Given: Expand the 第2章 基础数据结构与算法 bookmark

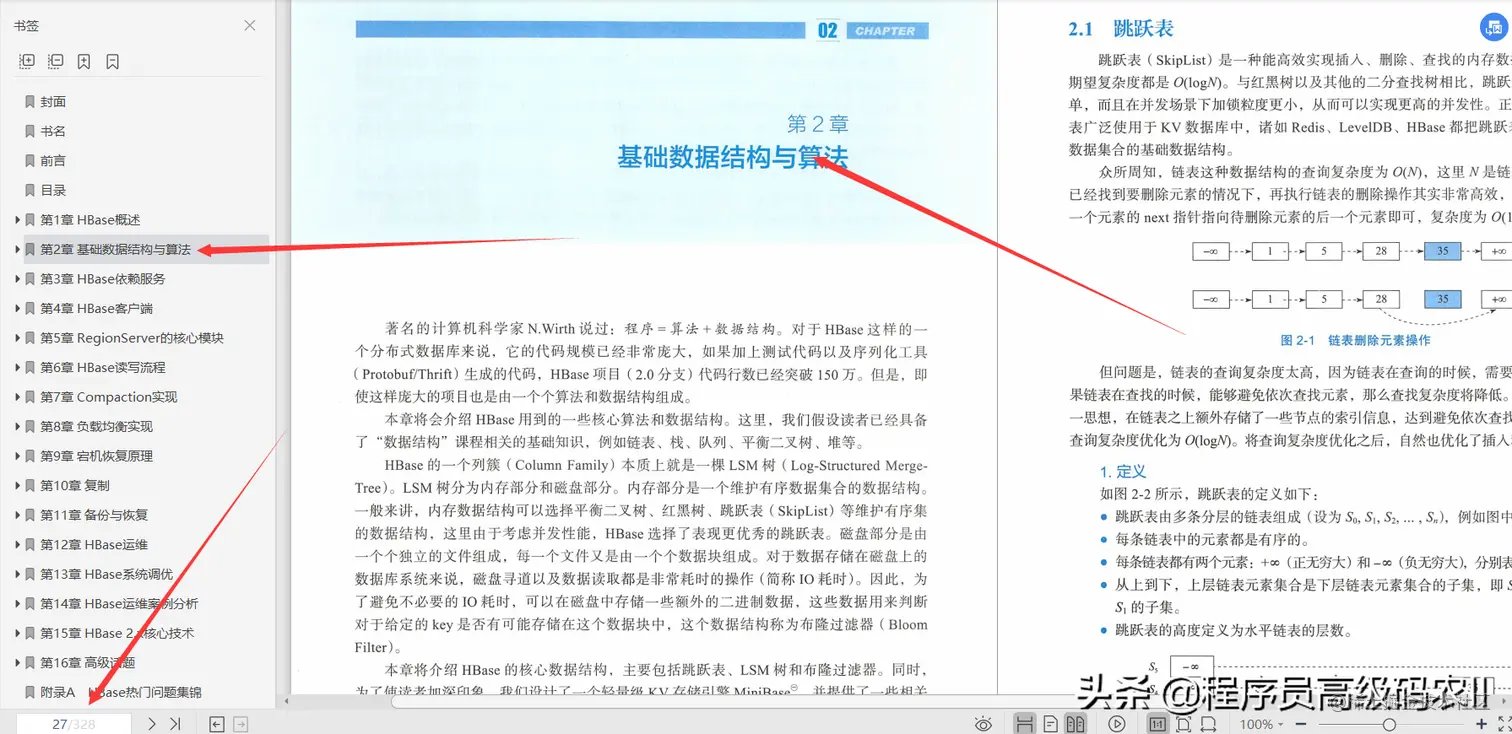Looking at the screenshot, I should [15, 248].
